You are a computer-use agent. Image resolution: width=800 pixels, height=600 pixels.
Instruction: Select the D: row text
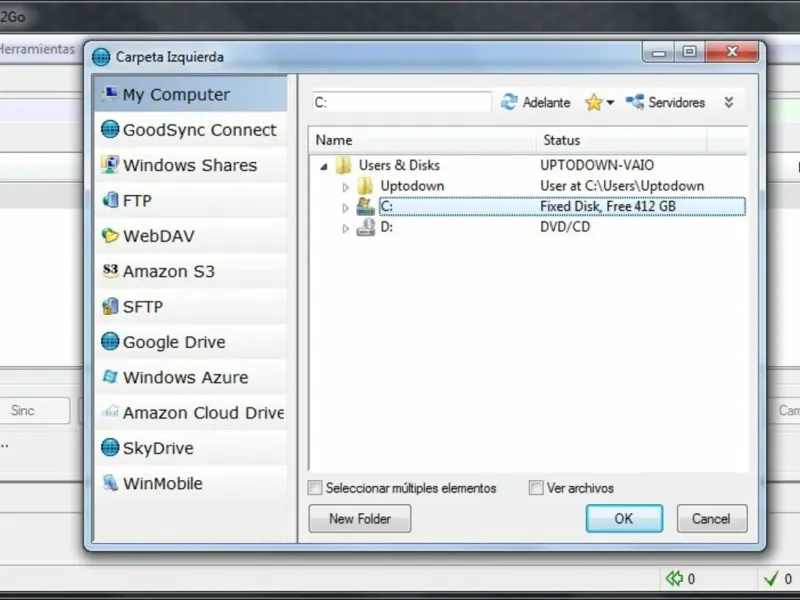coord(387,227)
